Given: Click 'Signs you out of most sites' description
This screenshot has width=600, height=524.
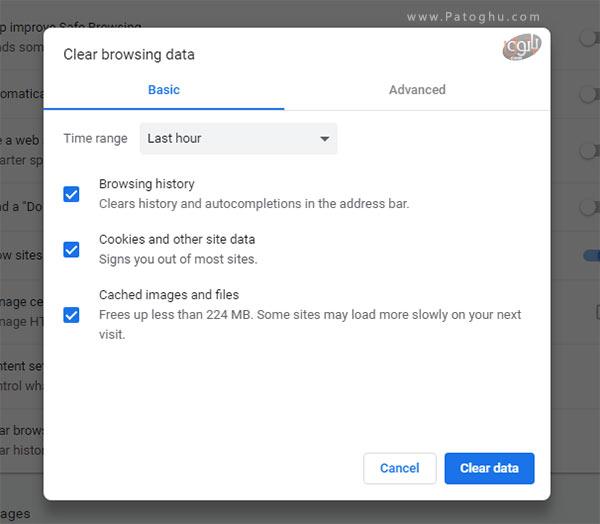Looking at the screenshot, I should coord(178,260).
